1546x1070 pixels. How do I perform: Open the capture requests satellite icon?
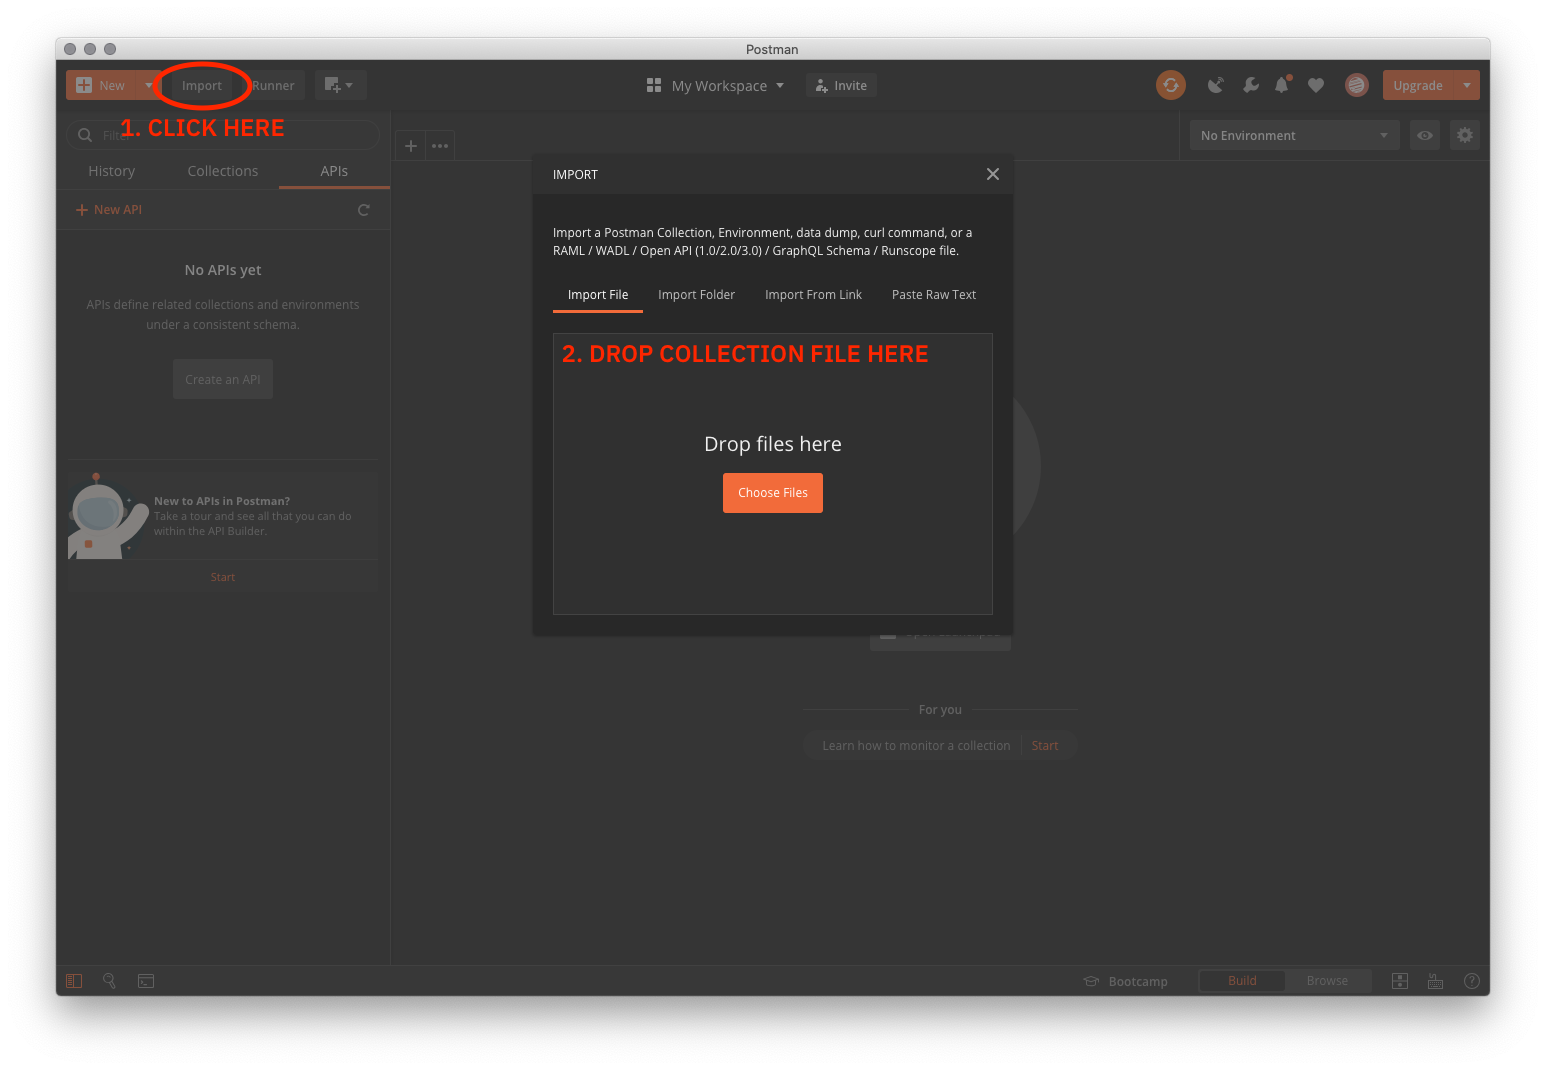pos(1215,85)
